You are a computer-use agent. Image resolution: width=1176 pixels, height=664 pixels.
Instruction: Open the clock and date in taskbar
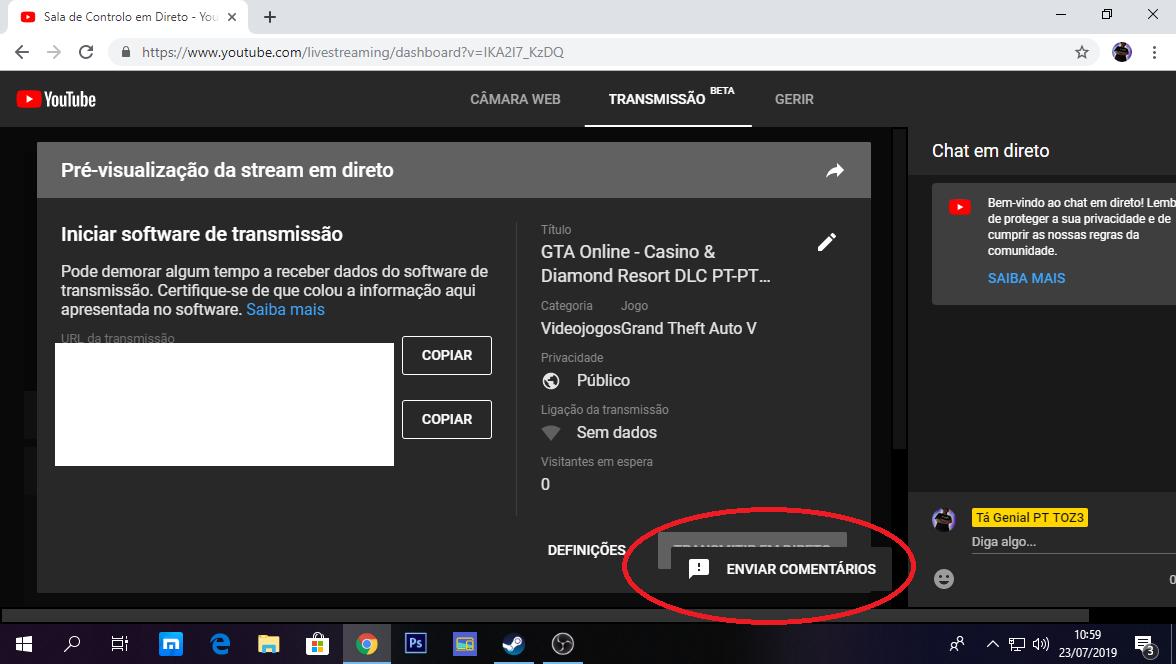(x=1088, y=644)
